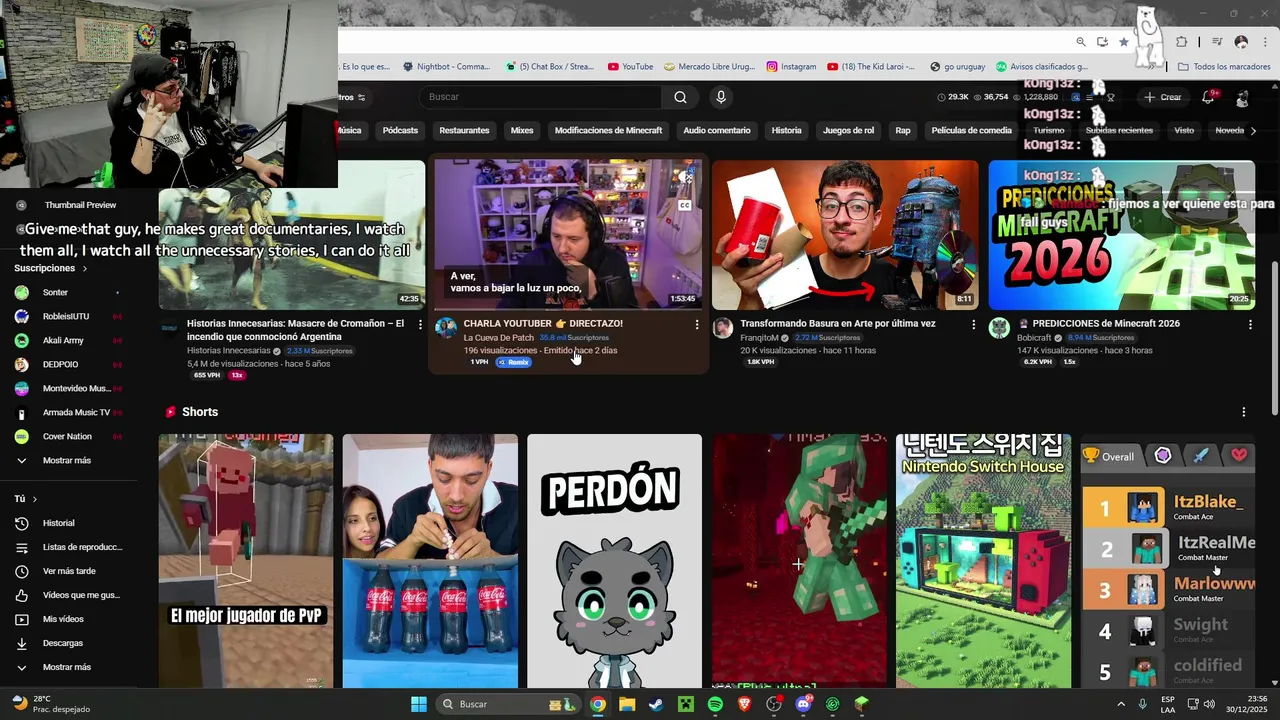Open the FranqitoM channel avatar
This screenshot has height=720, width=1280.
coord(722,328)
